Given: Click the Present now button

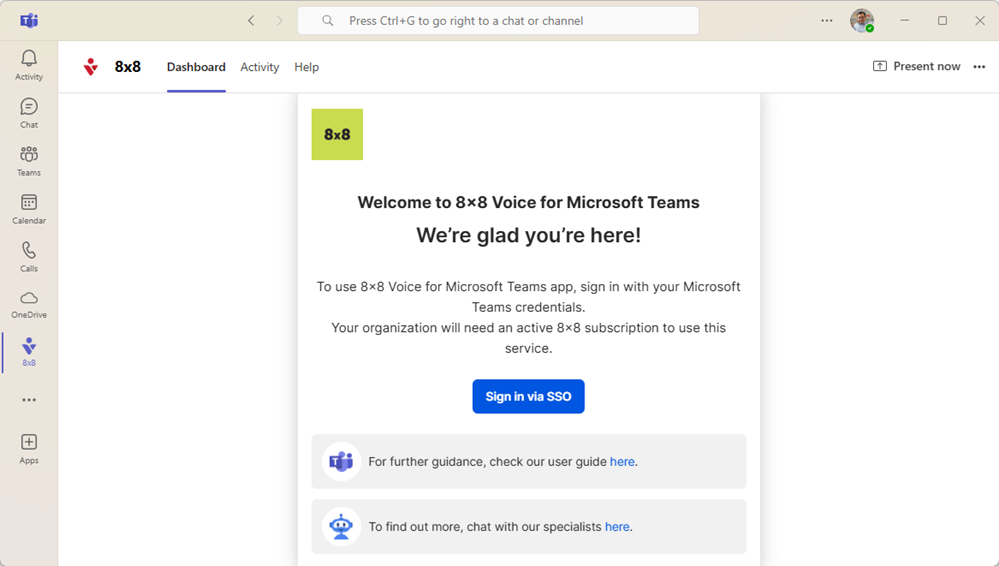Looking at the screenshot, I should click(916, 67).
